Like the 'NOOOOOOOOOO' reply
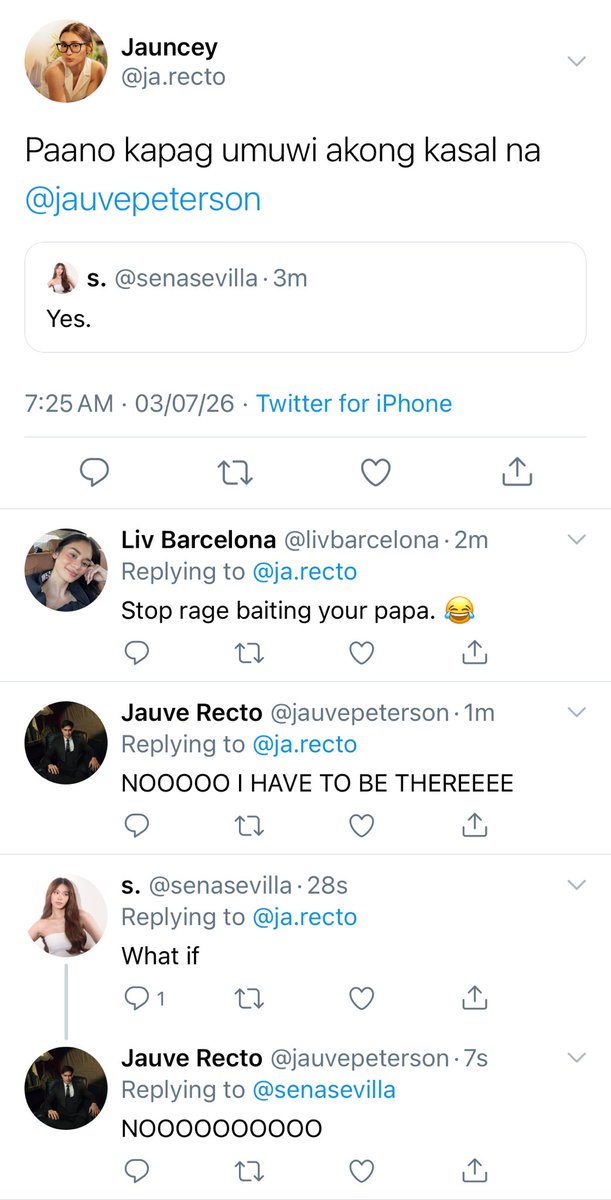Viewport: 611px width, 1200px height. pyautogui.click(x=361, y=1170)
